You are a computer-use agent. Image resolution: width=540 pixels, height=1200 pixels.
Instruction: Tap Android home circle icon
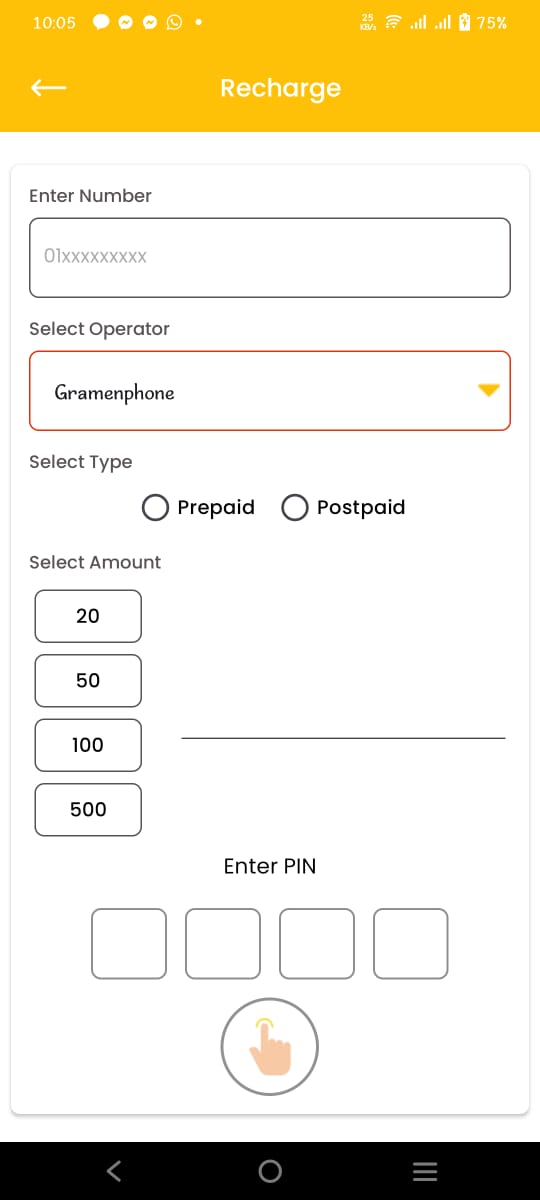270,1171
